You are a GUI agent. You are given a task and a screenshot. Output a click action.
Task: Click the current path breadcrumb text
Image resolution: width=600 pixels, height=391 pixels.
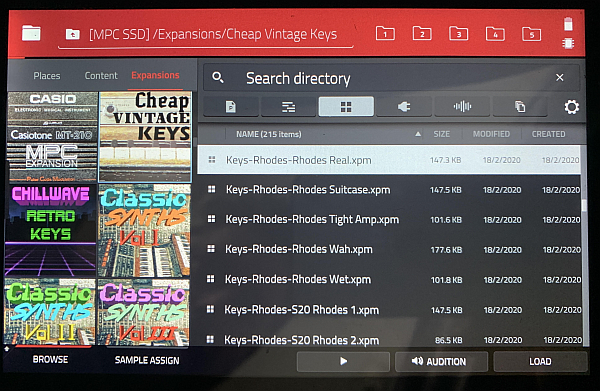click(213, 34)
